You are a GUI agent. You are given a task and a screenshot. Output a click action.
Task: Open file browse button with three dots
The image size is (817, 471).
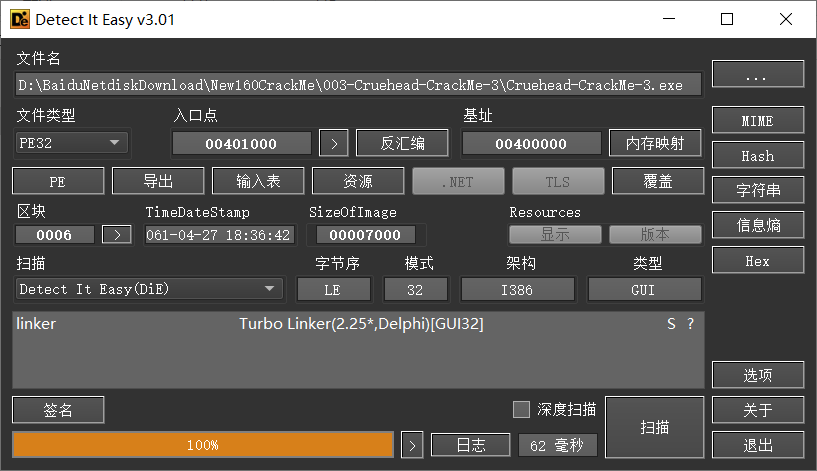click(x=758, y=74)
